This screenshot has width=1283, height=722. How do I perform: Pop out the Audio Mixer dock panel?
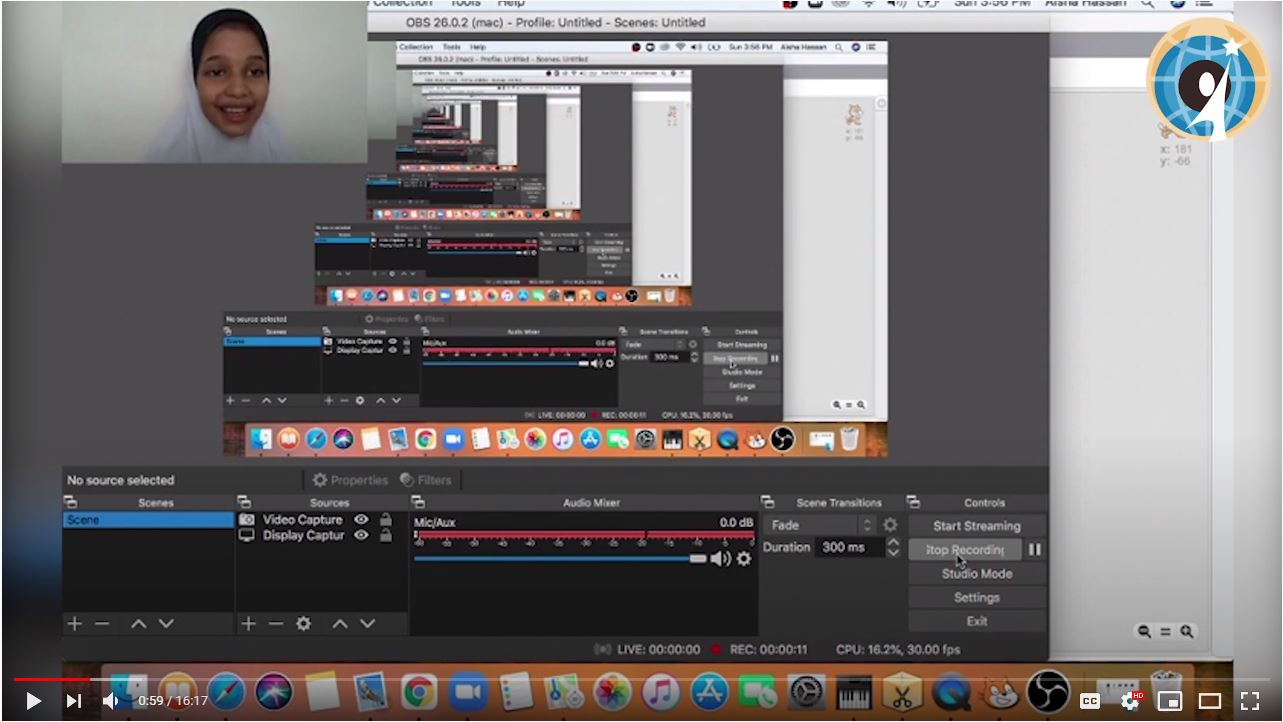tap(418, 502)
